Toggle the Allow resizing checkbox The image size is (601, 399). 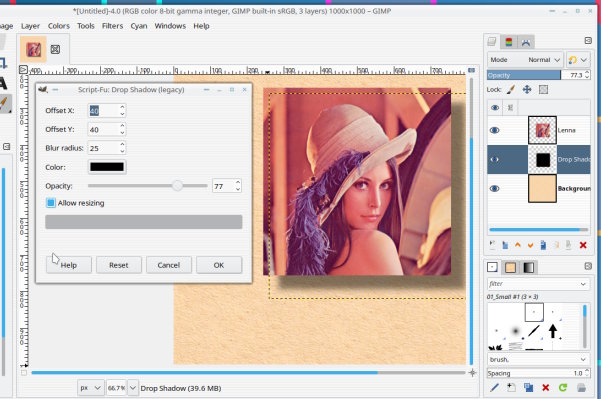(x=51, y=203)
